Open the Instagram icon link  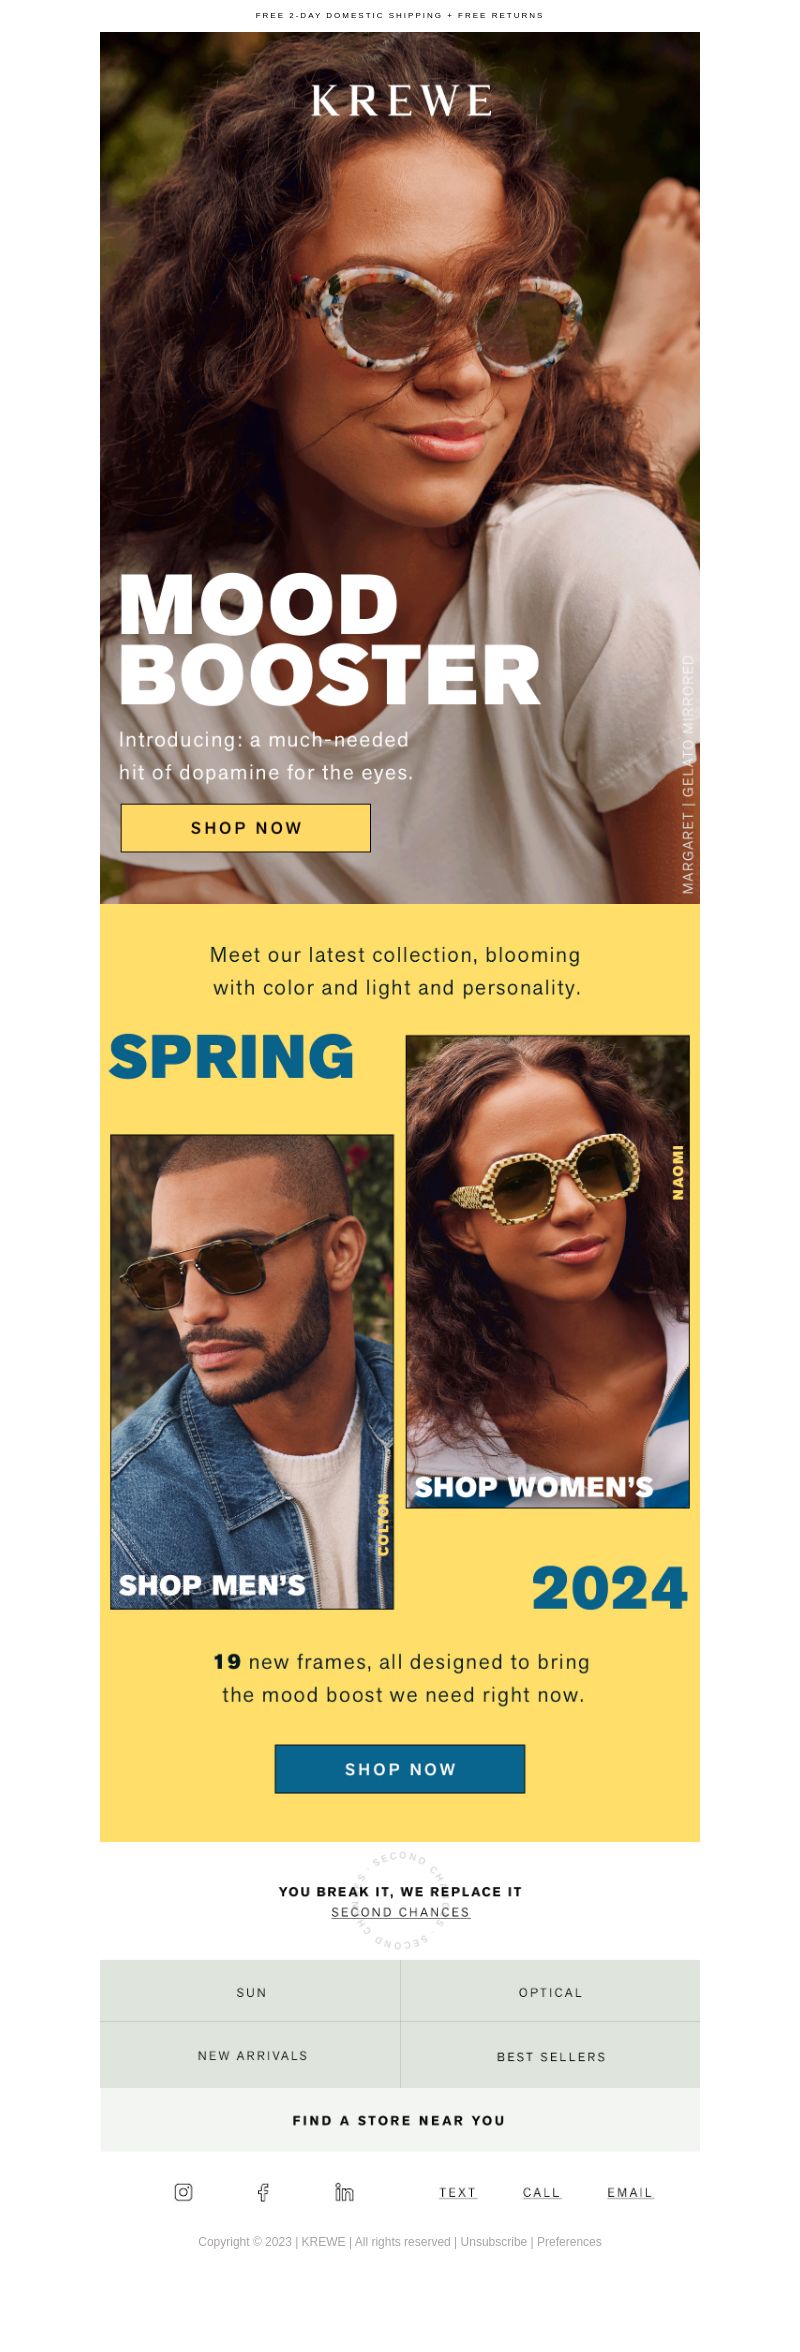(183, 2192)
